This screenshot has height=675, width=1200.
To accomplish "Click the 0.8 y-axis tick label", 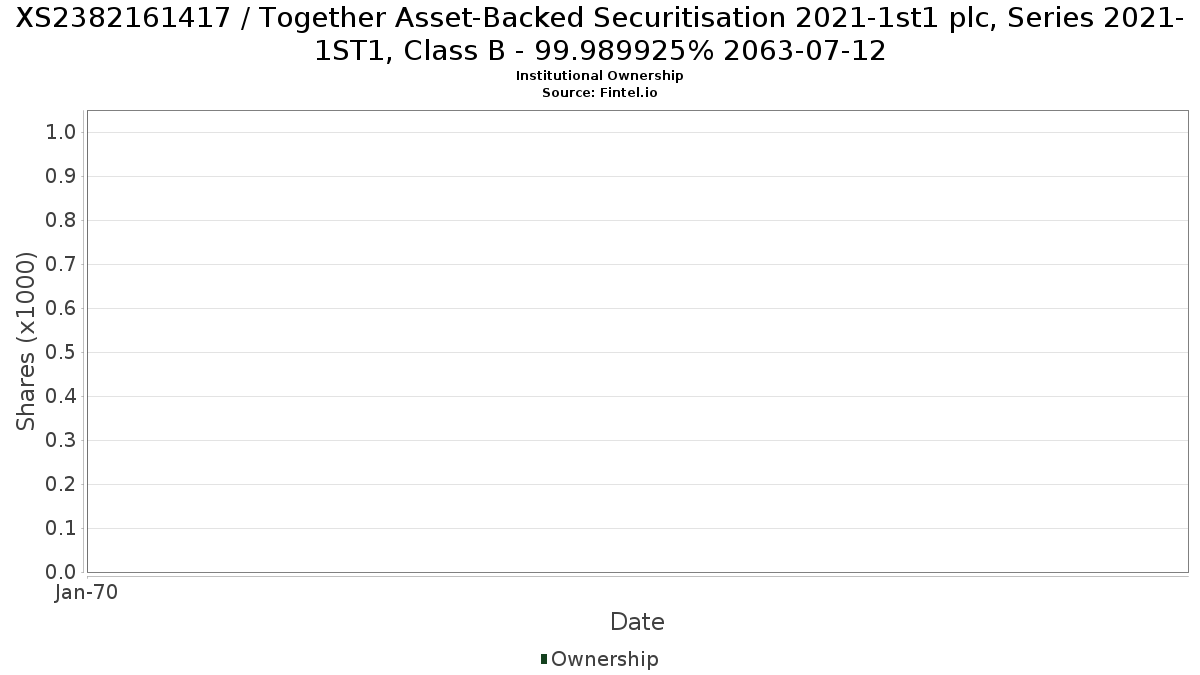I will (62, 220).
